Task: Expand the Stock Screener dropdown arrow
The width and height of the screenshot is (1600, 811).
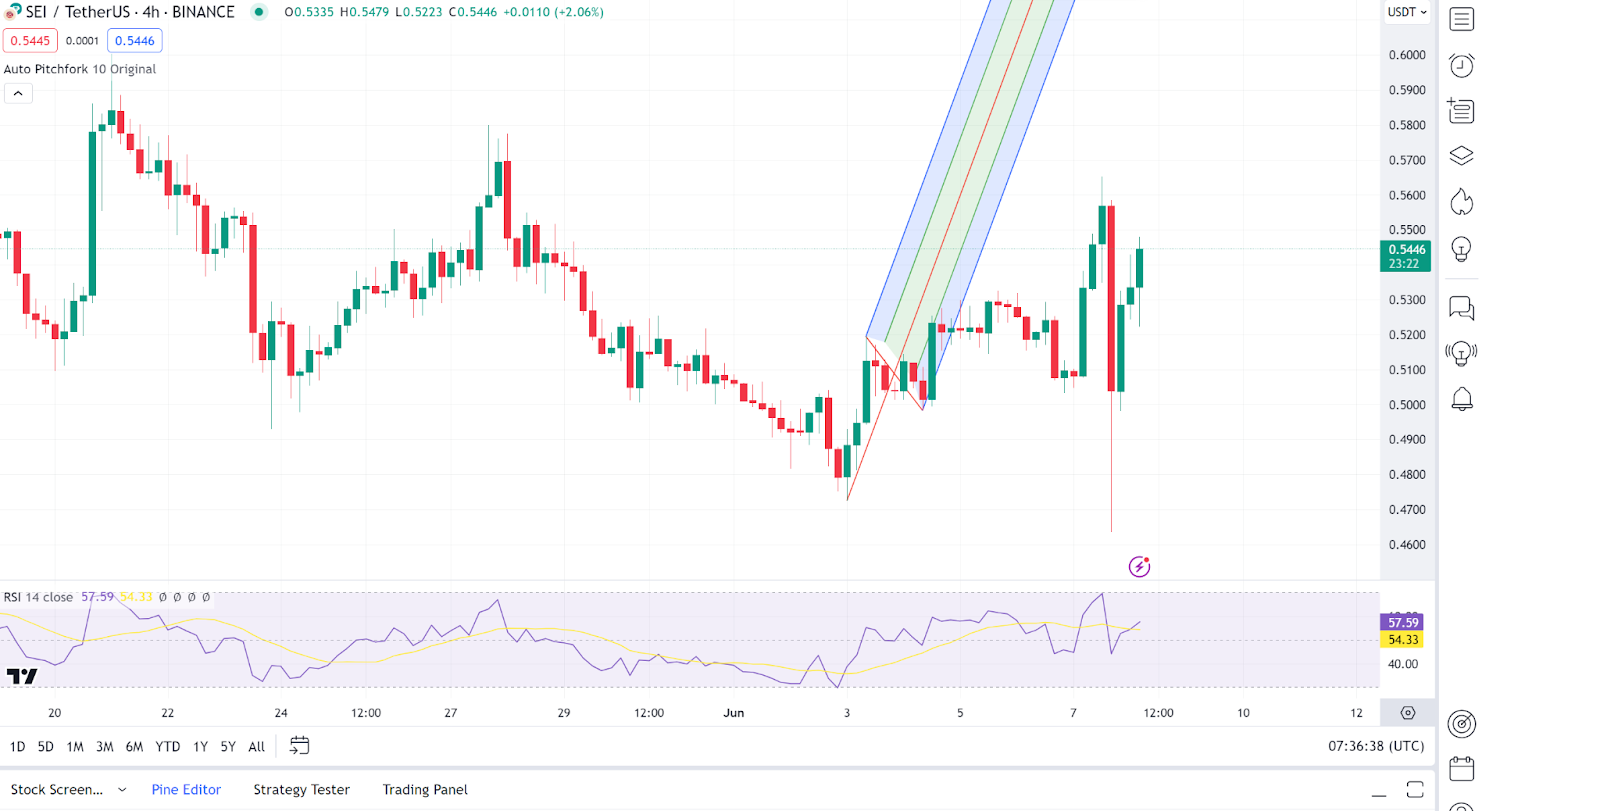Action: tap(122, 790)
